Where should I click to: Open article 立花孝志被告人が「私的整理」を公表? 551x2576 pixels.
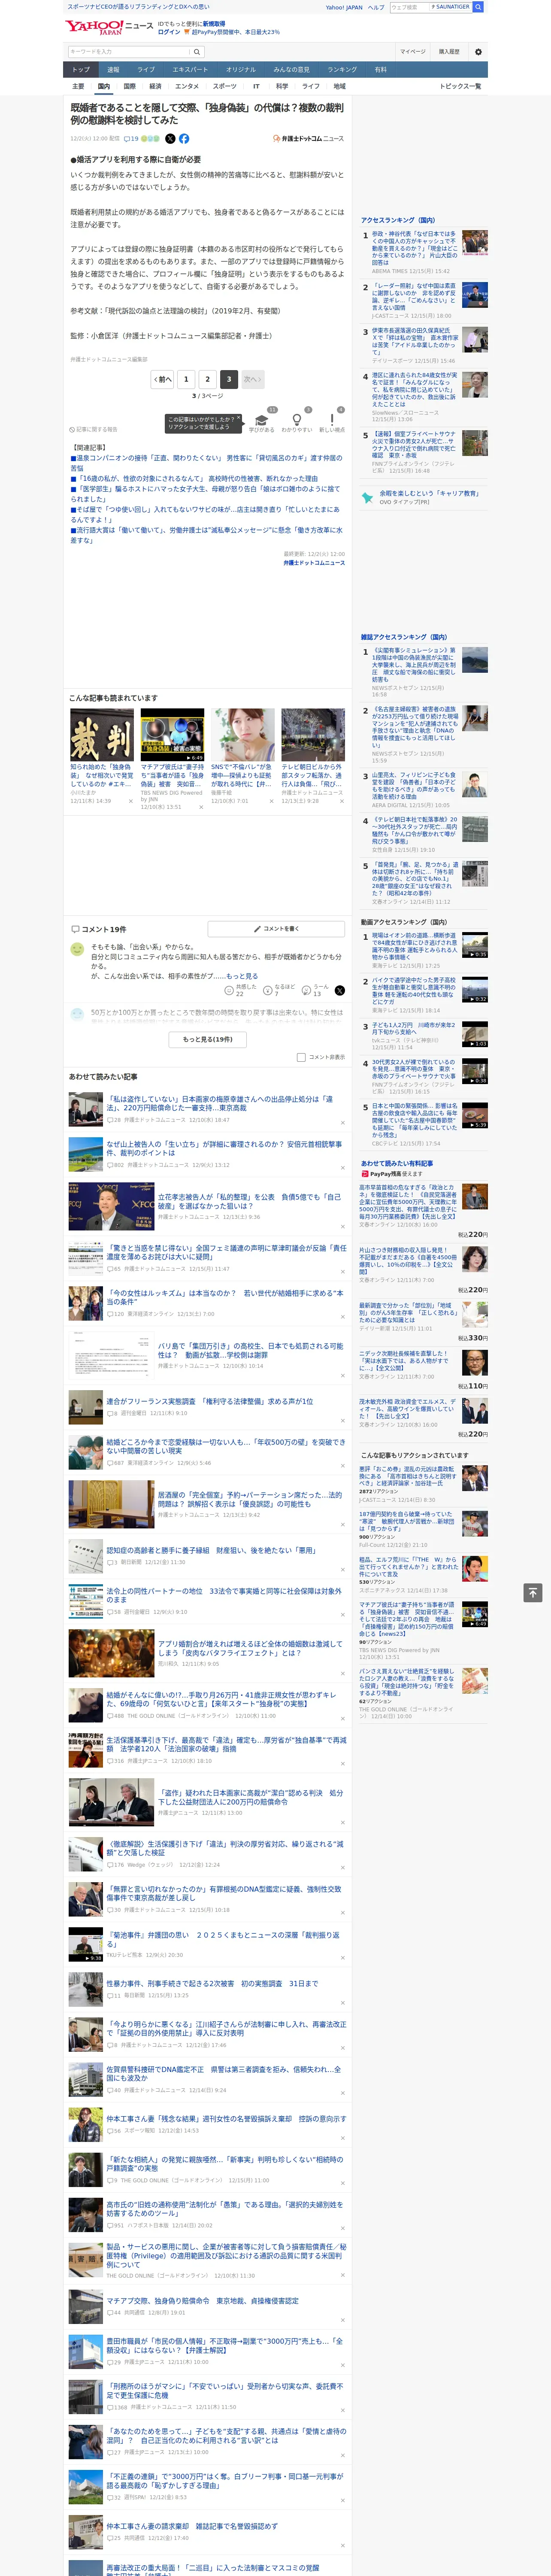point(249,1201)
